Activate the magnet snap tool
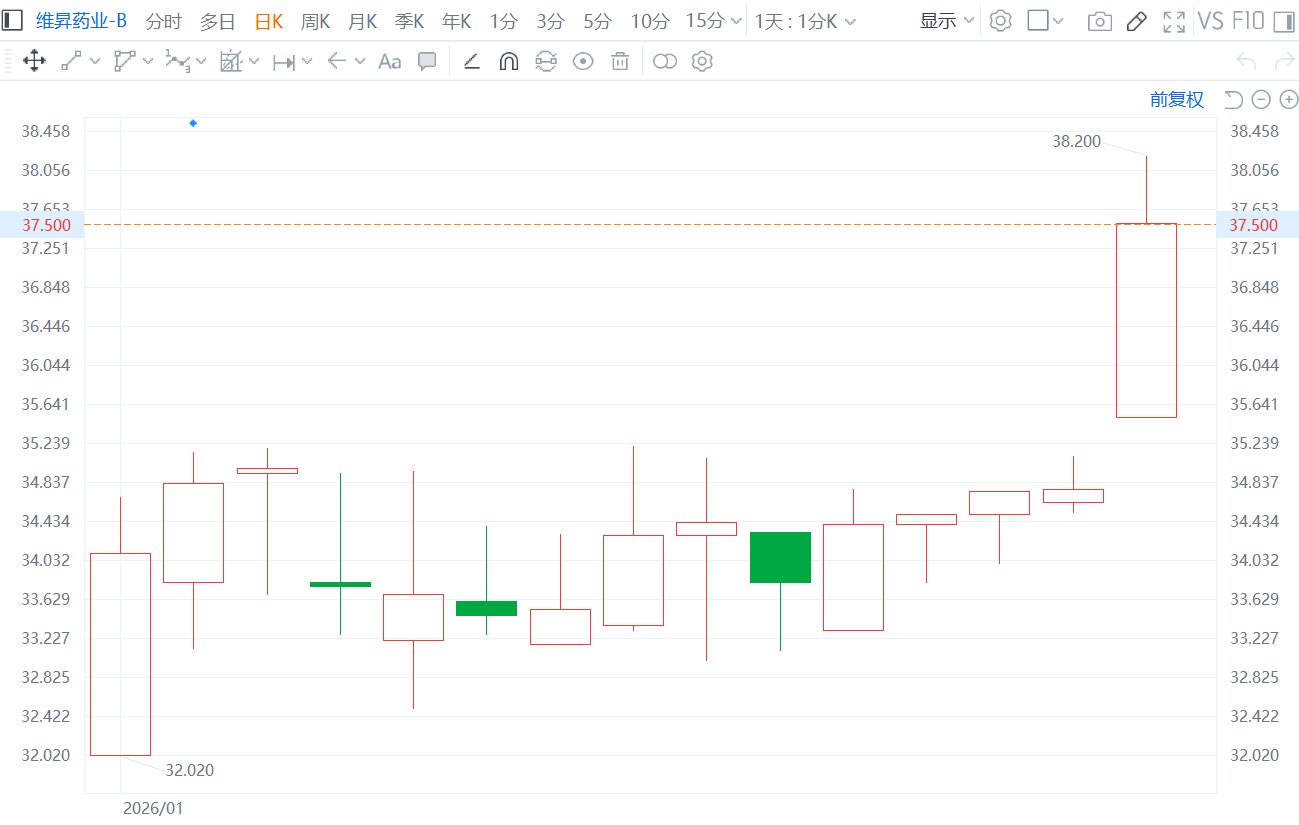1299x825 pixels. 508,62
